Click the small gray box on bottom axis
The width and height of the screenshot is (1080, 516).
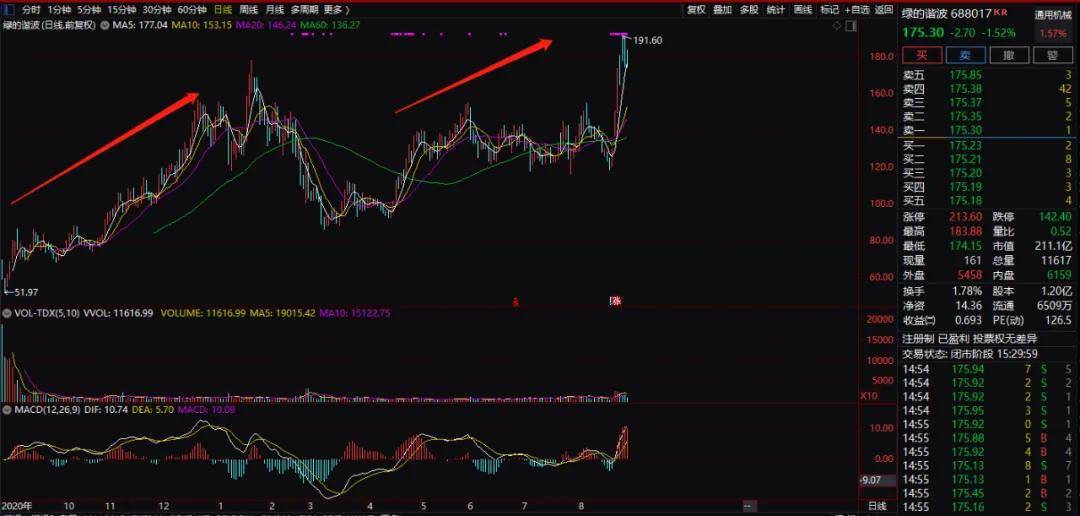[x=748, y=506]
